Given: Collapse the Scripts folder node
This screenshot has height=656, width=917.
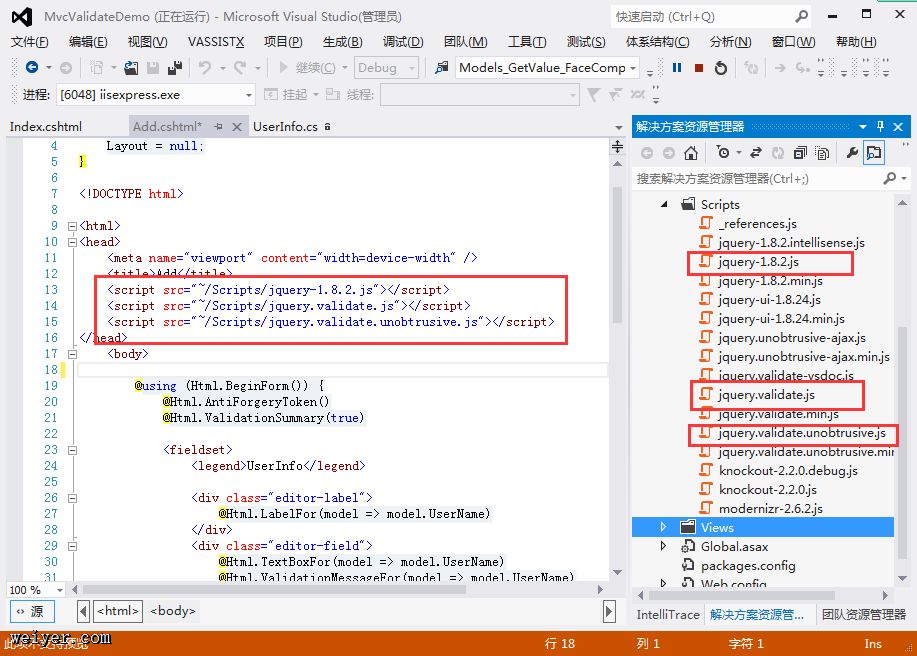Looking at the screenshot, I should point(664,204).
